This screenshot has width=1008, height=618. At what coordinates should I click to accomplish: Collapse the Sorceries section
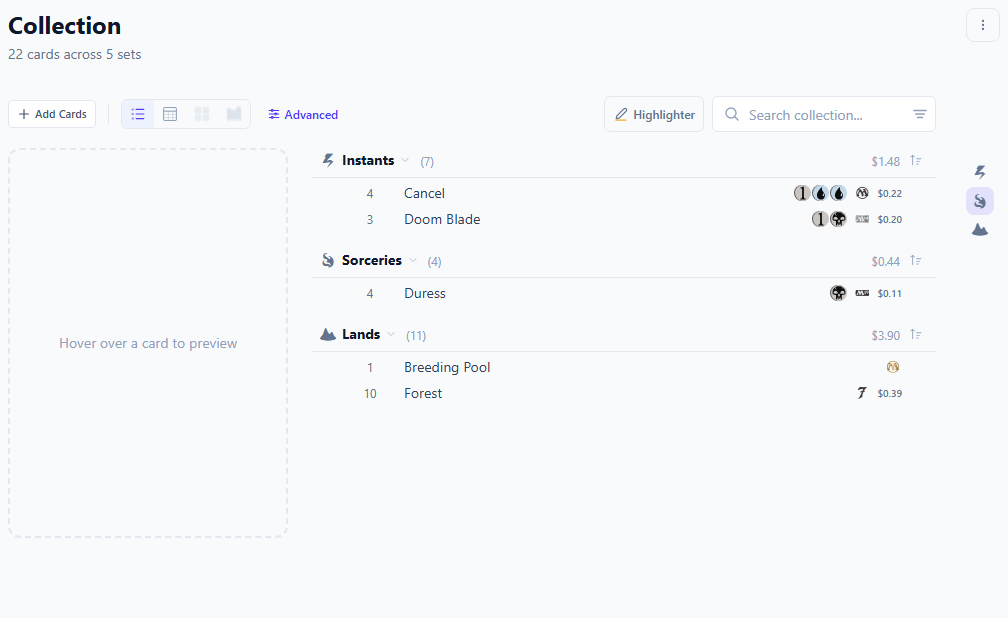click(412, 261)
